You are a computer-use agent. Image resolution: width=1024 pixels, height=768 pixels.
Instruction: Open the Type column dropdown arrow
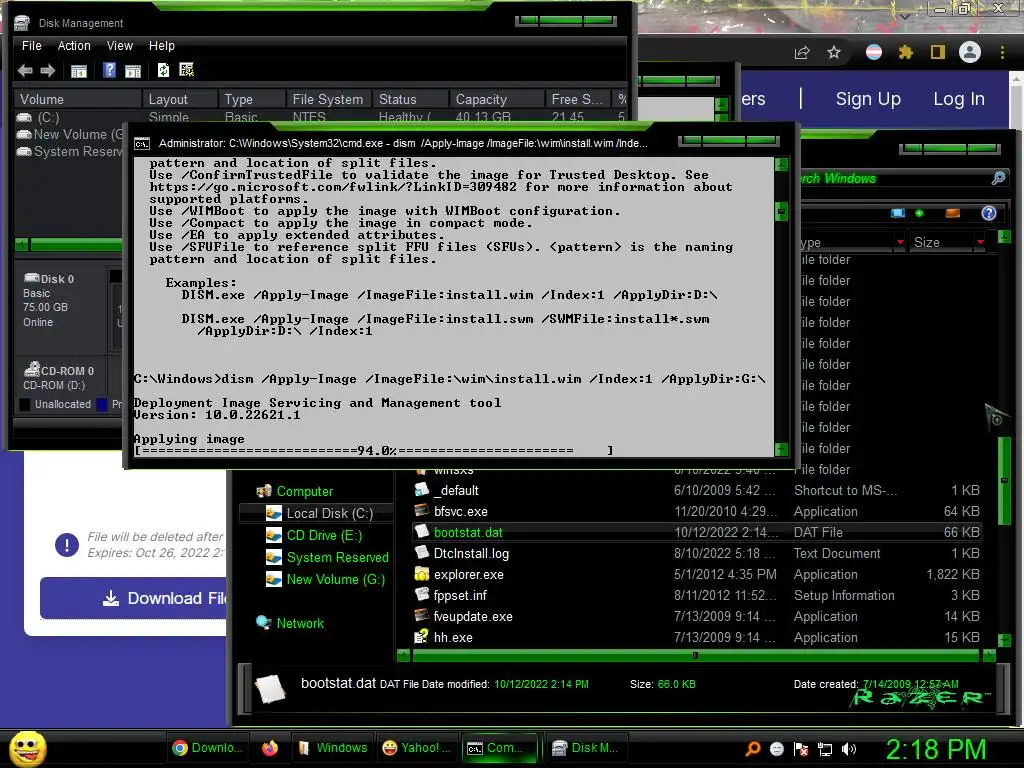900,242
